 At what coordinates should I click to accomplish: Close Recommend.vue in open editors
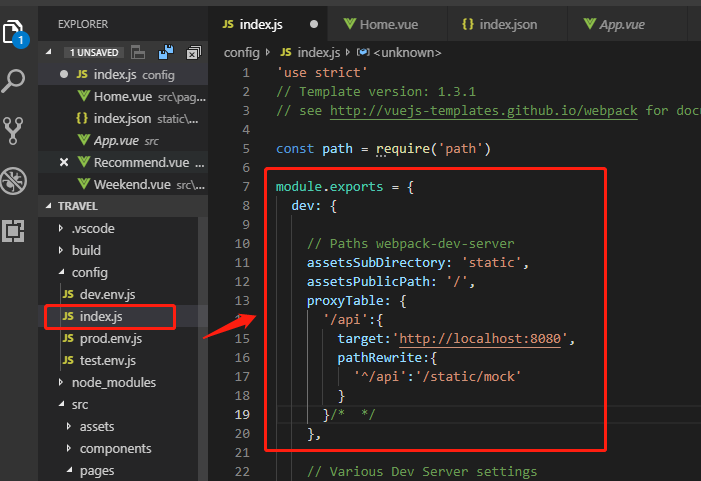pos(64,162)
